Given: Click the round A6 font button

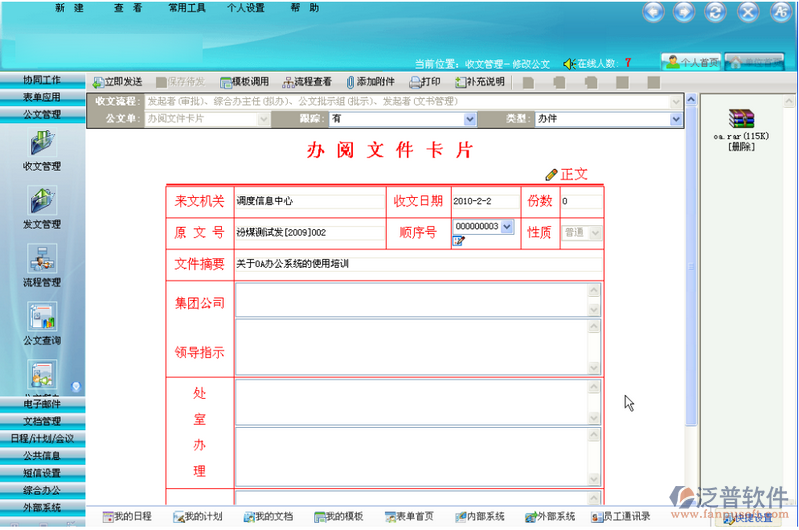Looking at the screenshot, I should pos(780,12).
